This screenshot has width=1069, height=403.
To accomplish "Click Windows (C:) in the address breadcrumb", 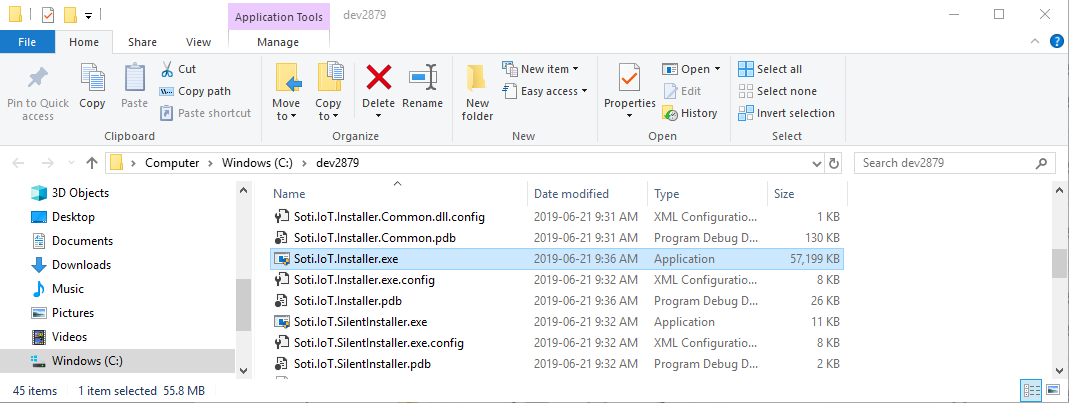I will 257,163.
